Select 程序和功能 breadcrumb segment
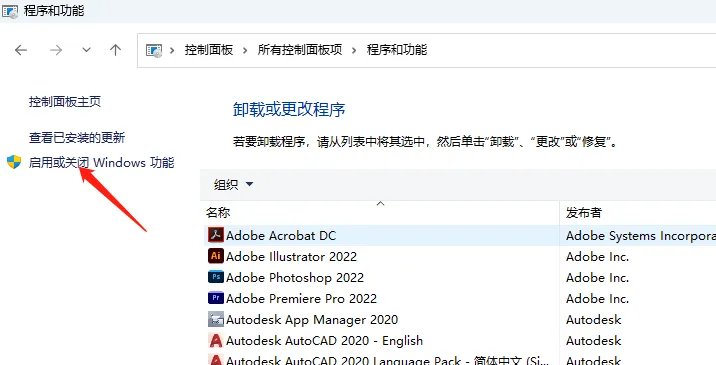The image size is (716, 365). click(x=397, y=50)
